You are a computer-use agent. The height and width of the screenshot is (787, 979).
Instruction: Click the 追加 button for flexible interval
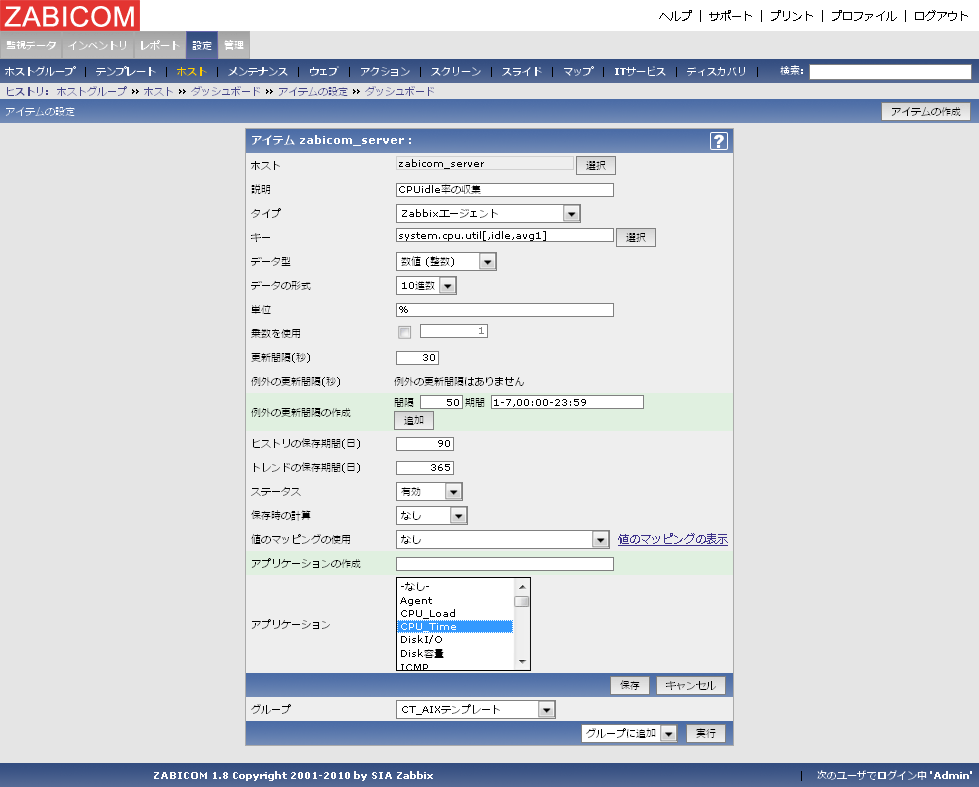click(413, 420)
